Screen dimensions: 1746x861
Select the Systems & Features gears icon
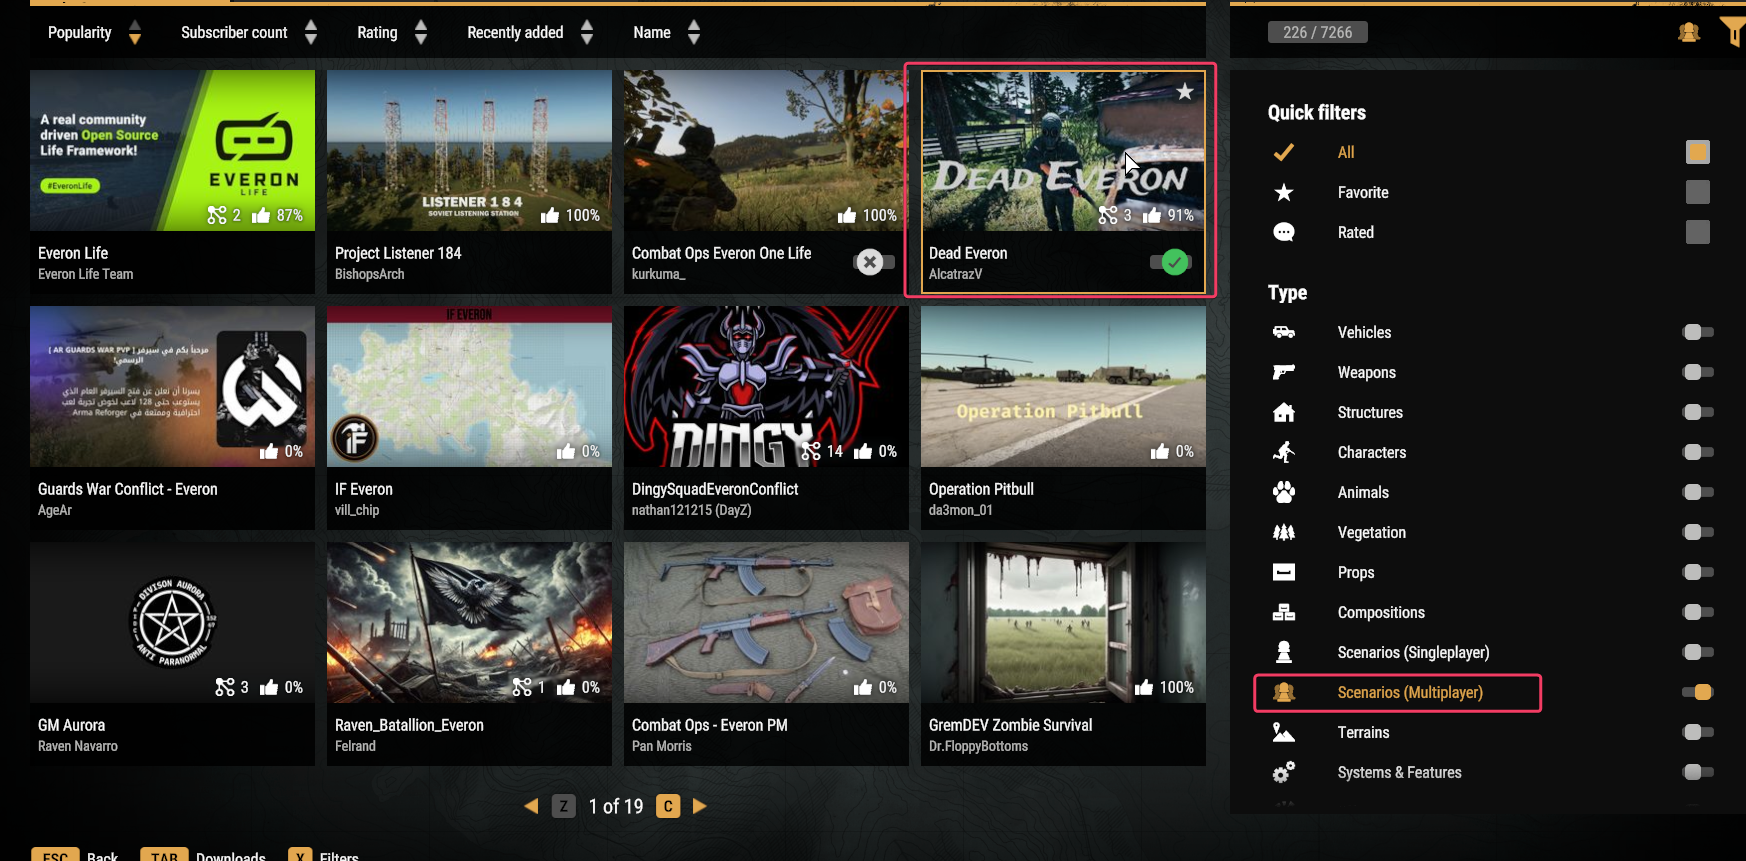(x=1284, y=772)
